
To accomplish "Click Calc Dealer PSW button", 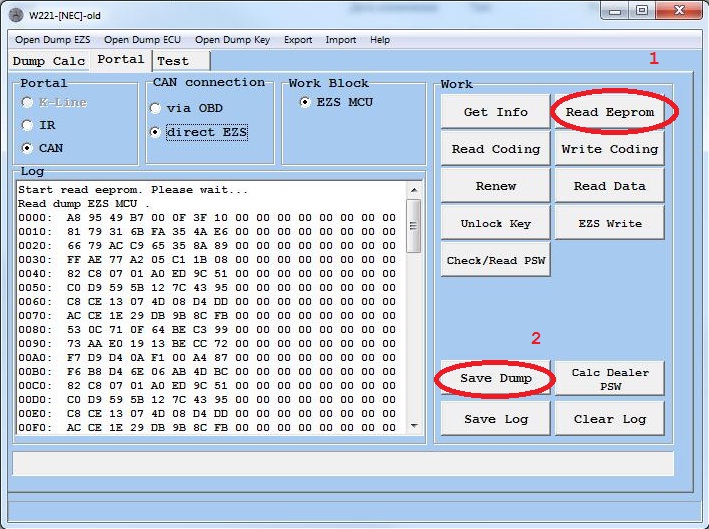I will [610, 379].
